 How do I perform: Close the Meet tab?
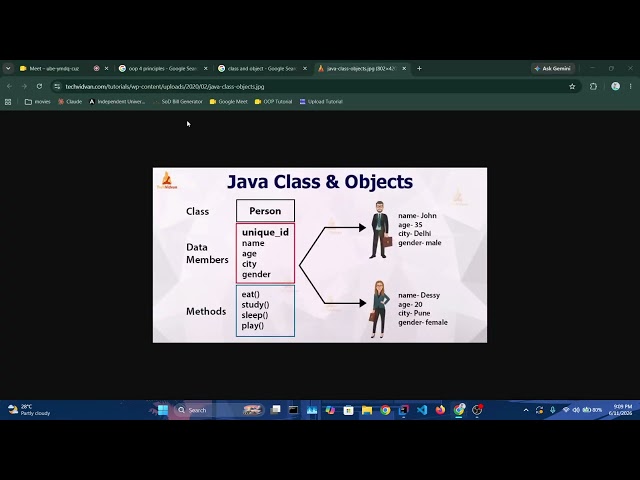click(107, 69)
